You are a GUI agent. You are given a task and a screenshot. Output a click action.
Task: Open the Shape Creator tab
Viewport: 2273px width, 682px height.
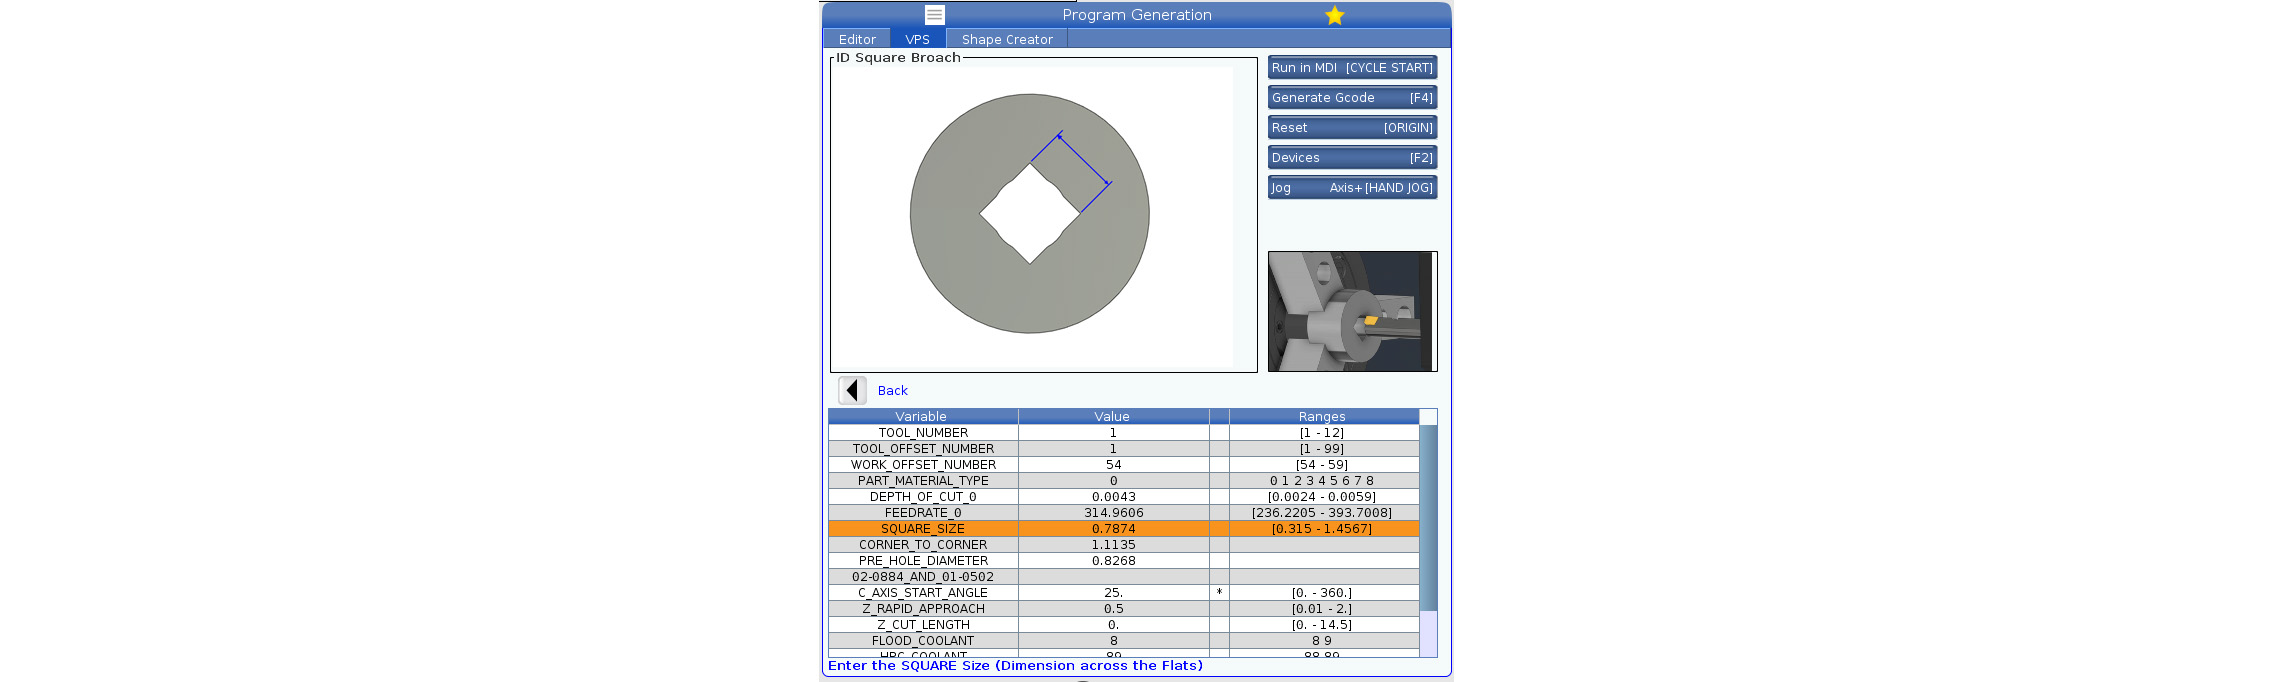click(1007, 39)
